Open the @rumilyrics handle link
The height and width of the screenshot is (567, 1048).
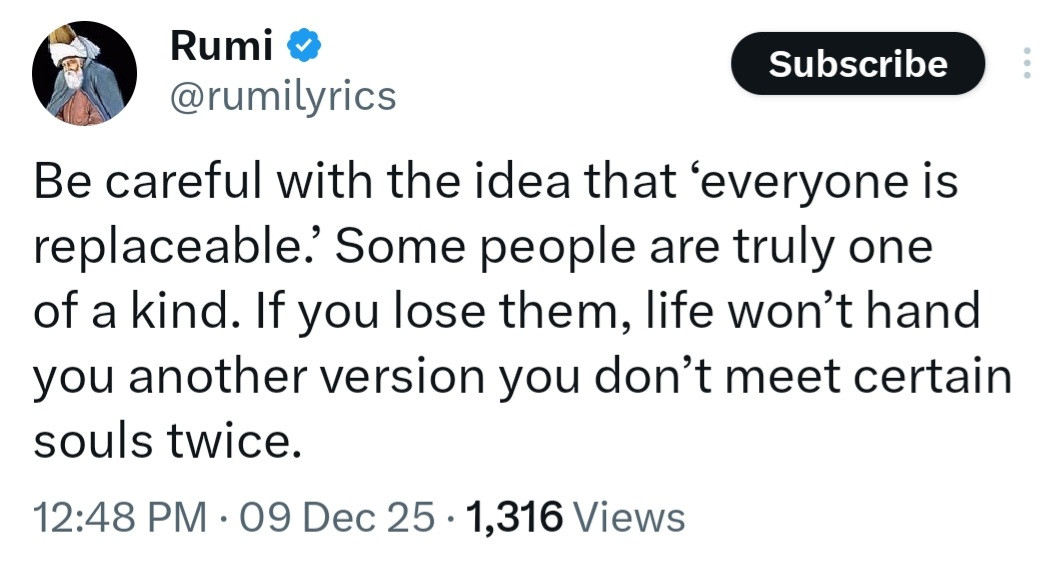pos(284,96)
